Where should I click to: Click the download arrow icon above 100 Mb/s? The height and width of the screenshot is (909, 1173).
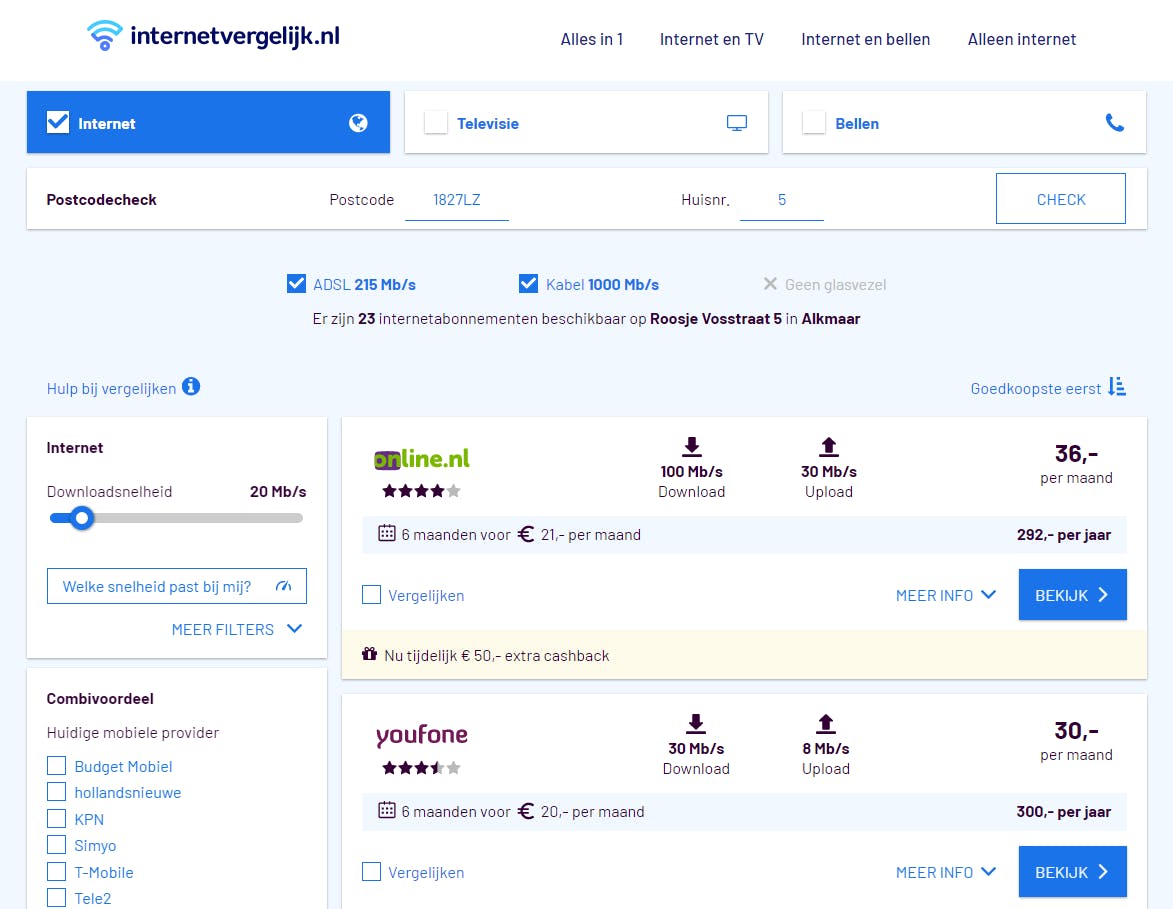[692, 447]
